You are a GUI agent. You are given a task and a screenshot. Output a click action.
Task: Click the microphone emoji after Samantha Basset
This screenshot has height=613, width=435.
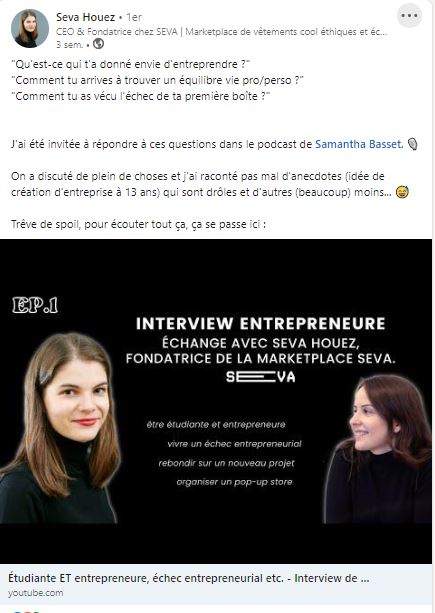pyautogui.click(x=412, y=144)
